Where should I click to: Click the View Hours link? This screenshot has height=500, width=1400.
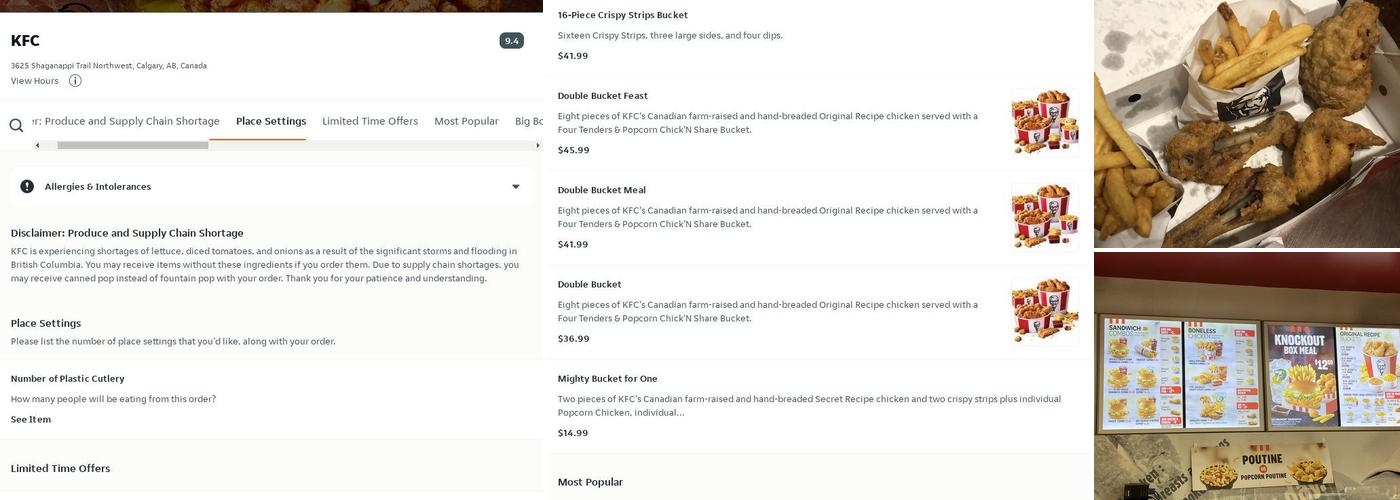click(35, 81)
